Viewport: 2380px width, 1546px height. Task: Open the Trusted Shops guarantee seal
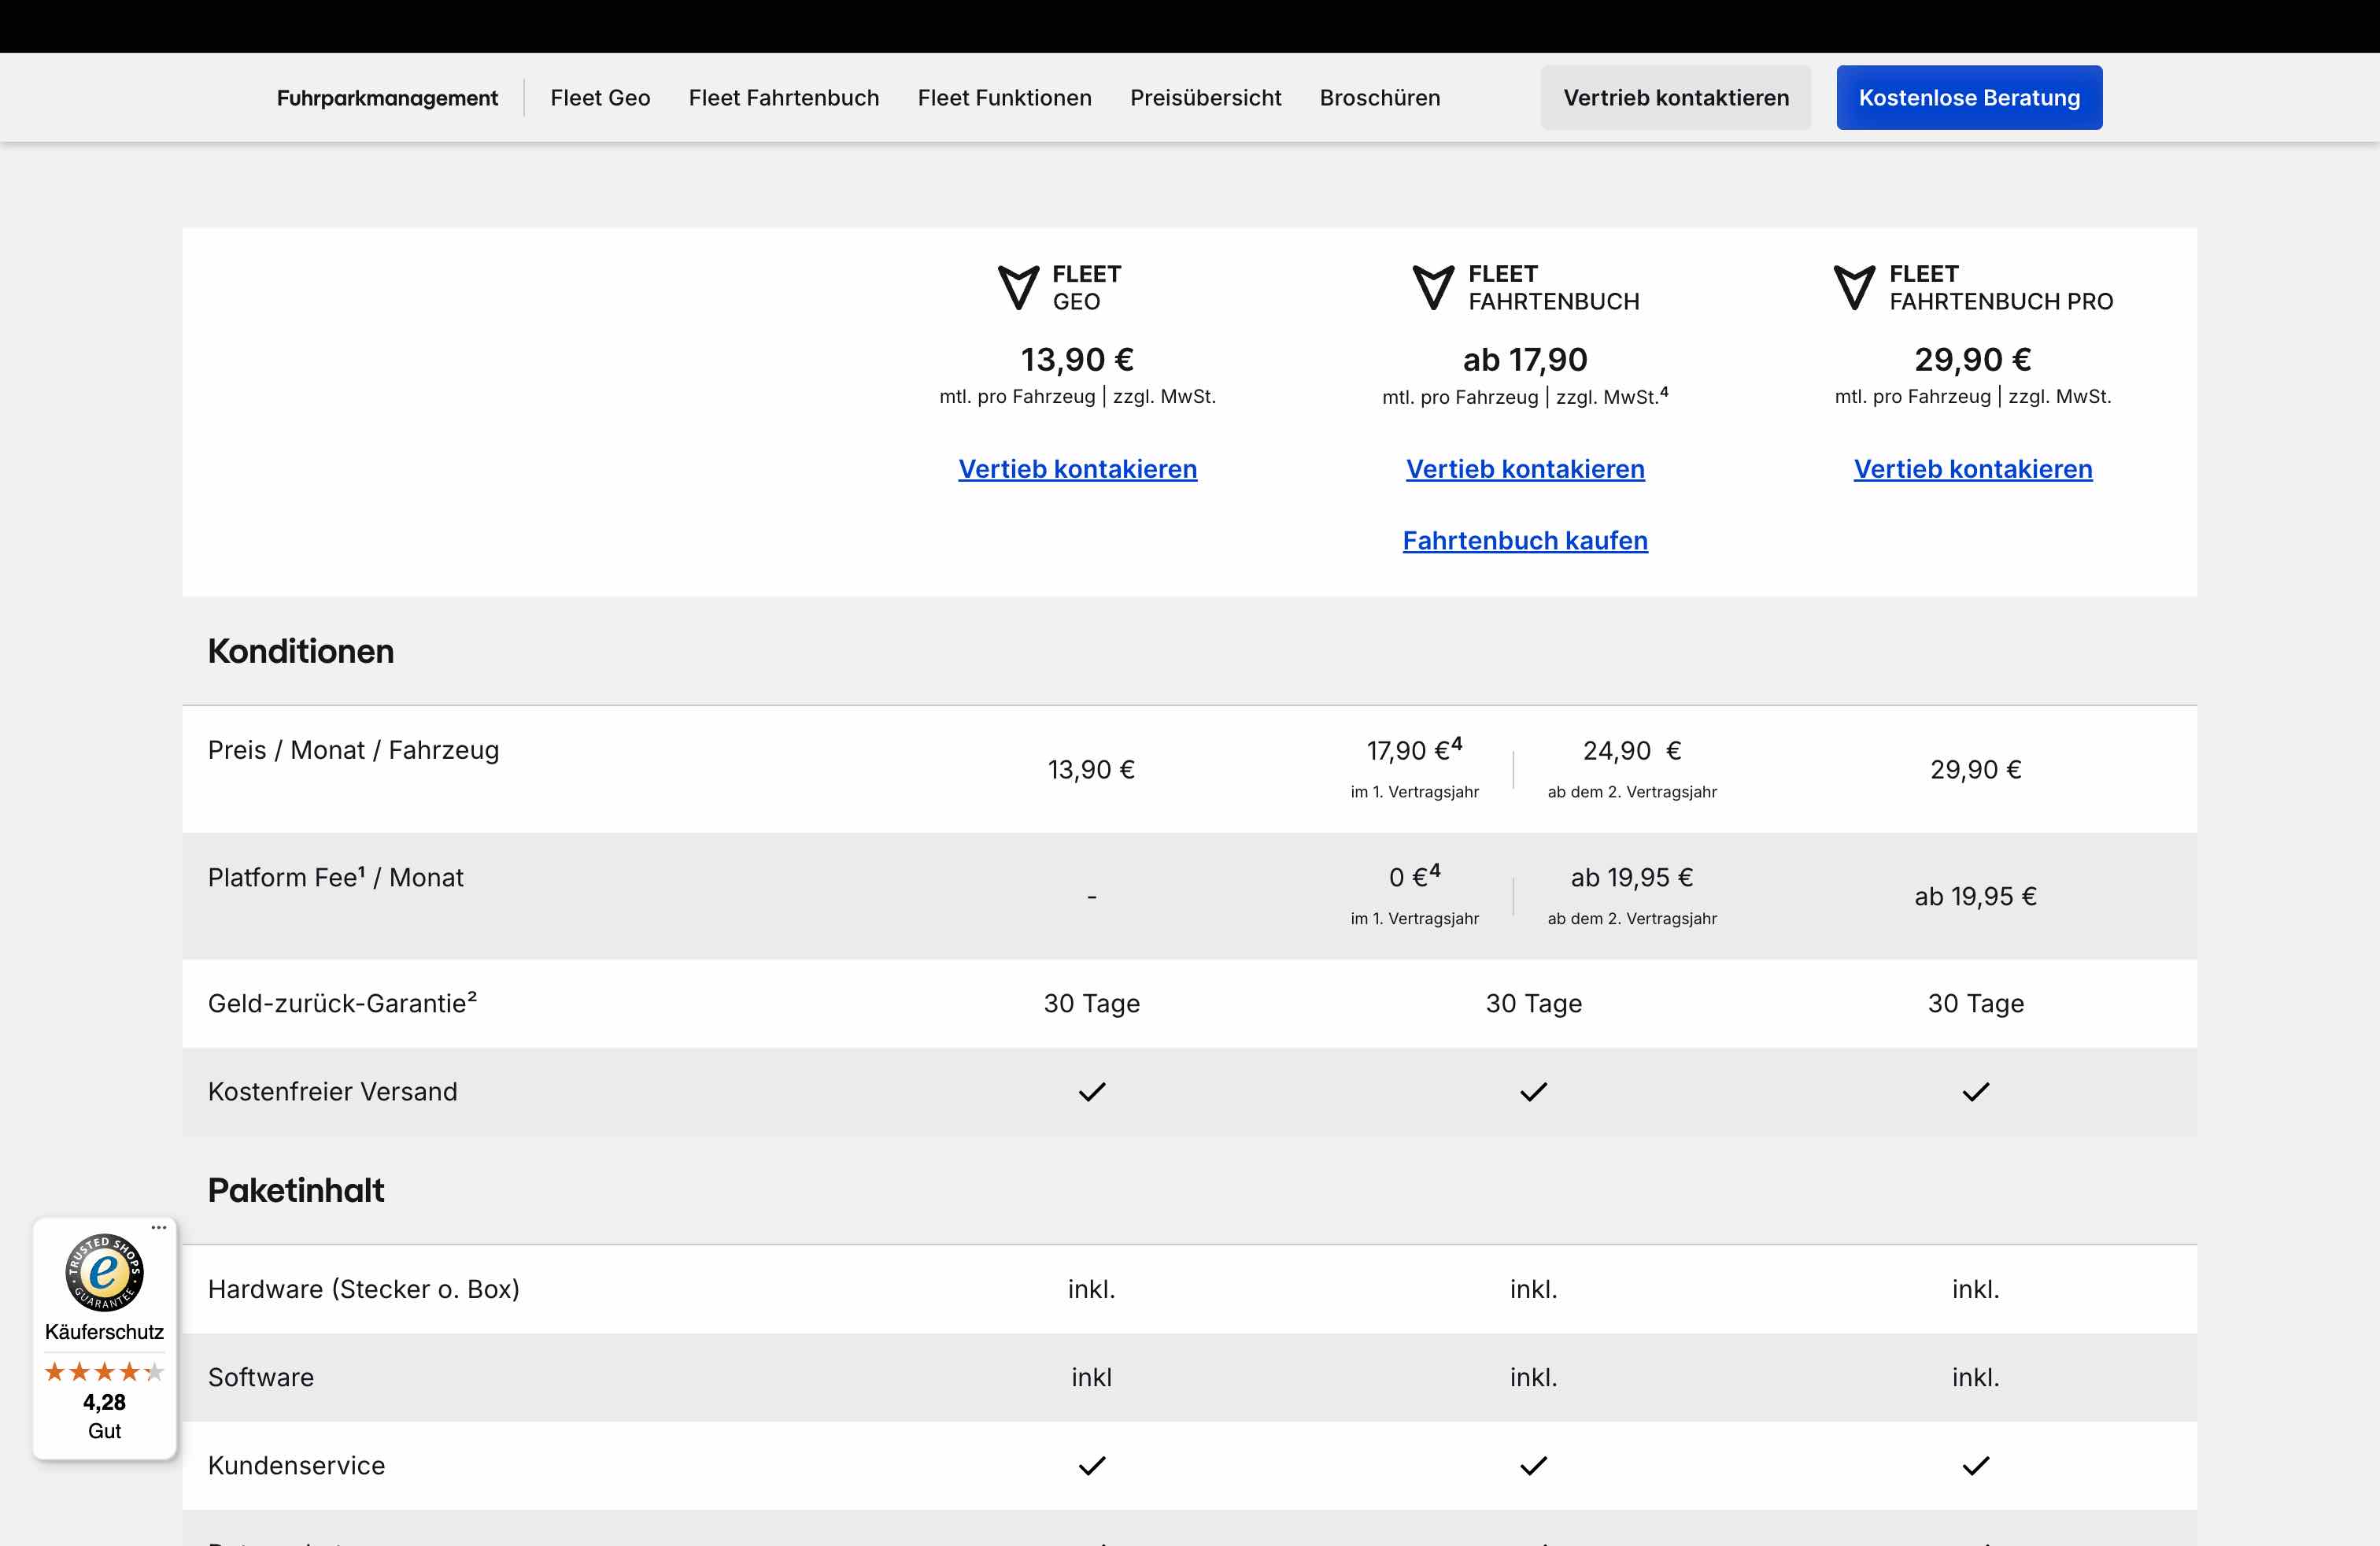click(104, 1272)
